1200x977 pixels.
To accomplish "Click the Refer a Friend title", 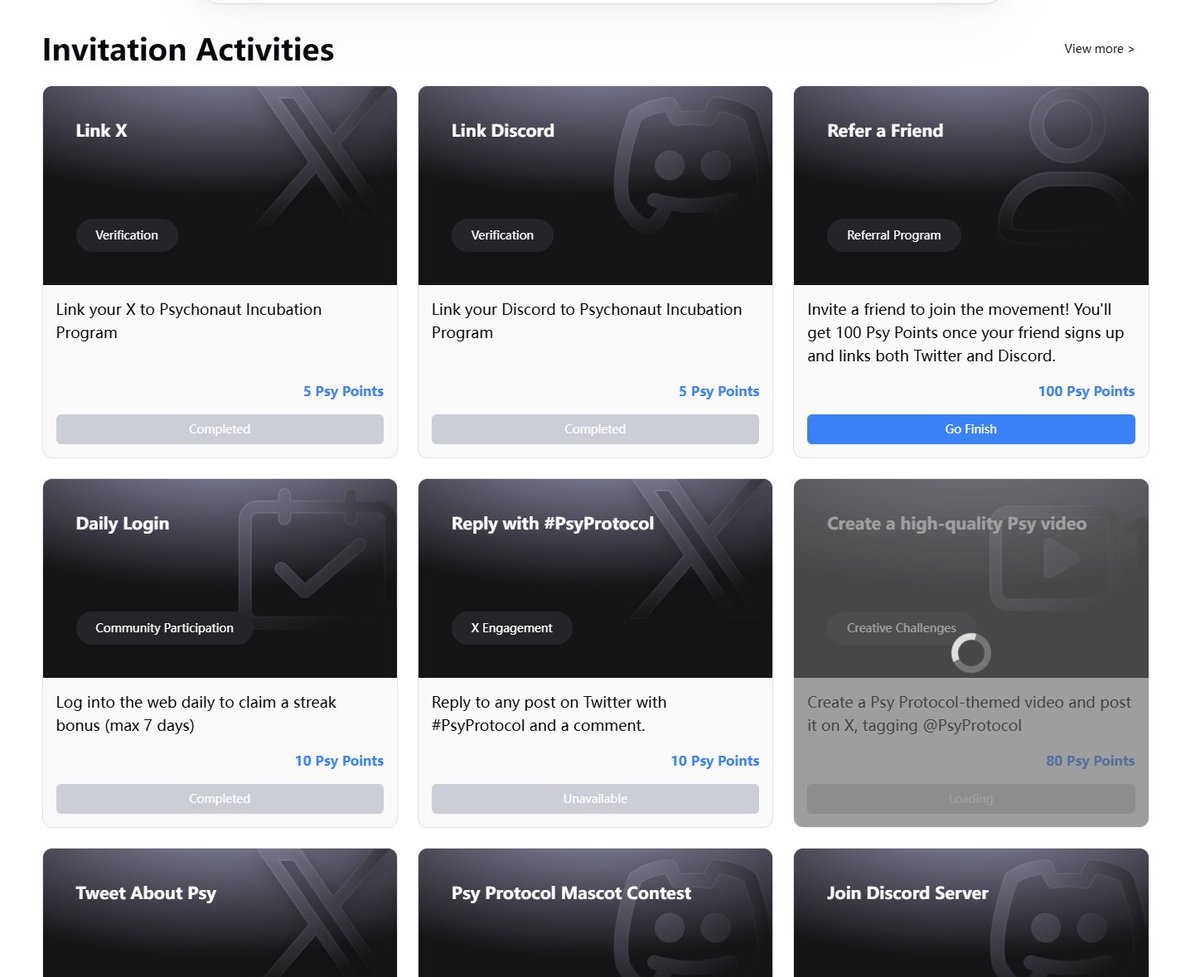I will [x=885, y=130].
